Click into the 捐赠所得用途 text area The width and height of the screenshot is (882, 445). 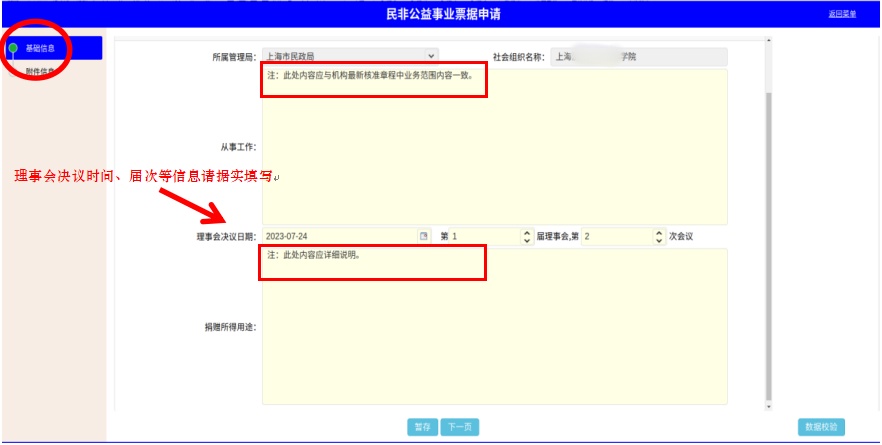click(494, 326)
